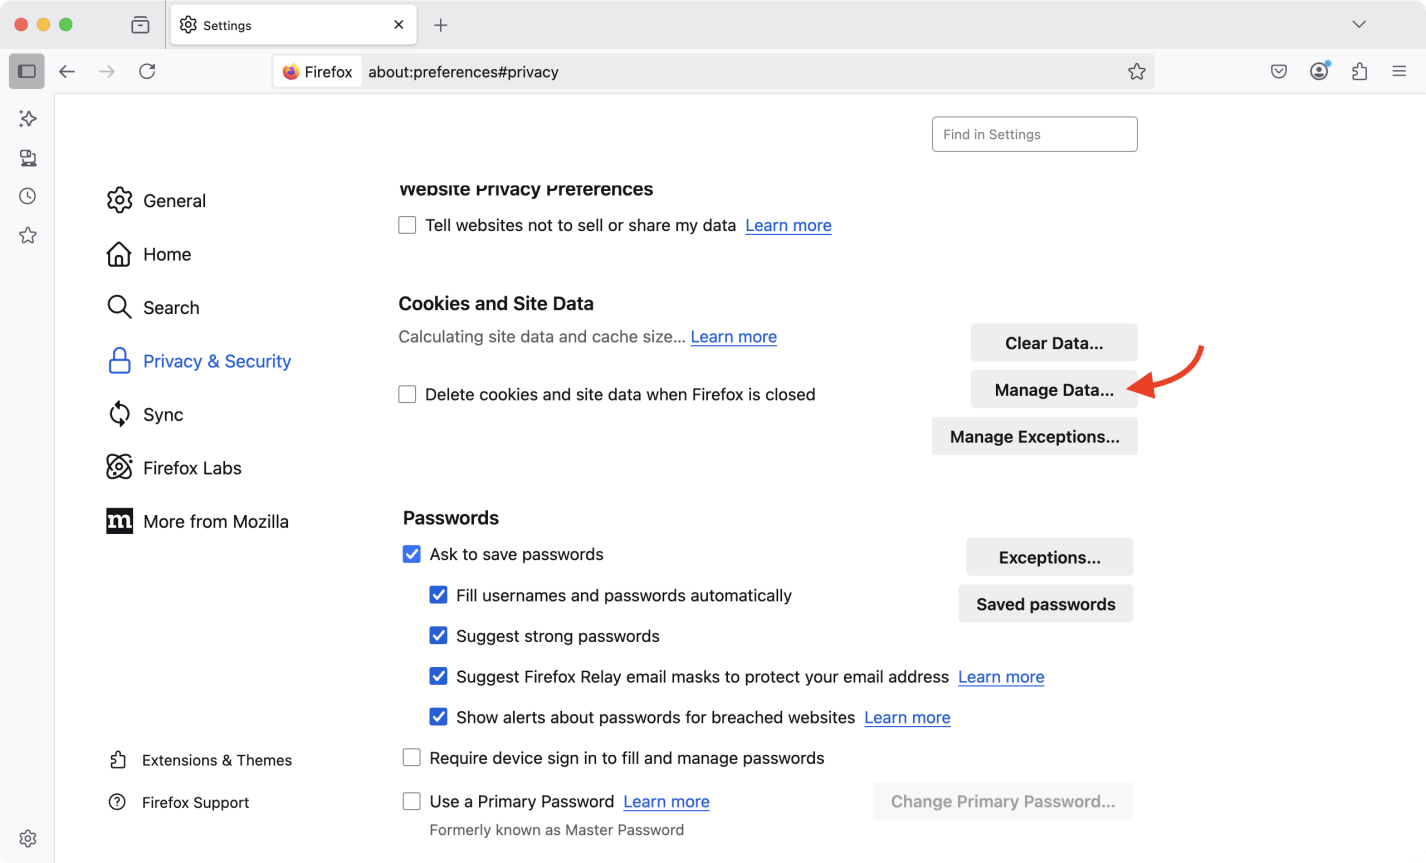Uncheck Suggest strong passwords
Viewport: 1426px width, 863px height.
[x=438, y=636]
